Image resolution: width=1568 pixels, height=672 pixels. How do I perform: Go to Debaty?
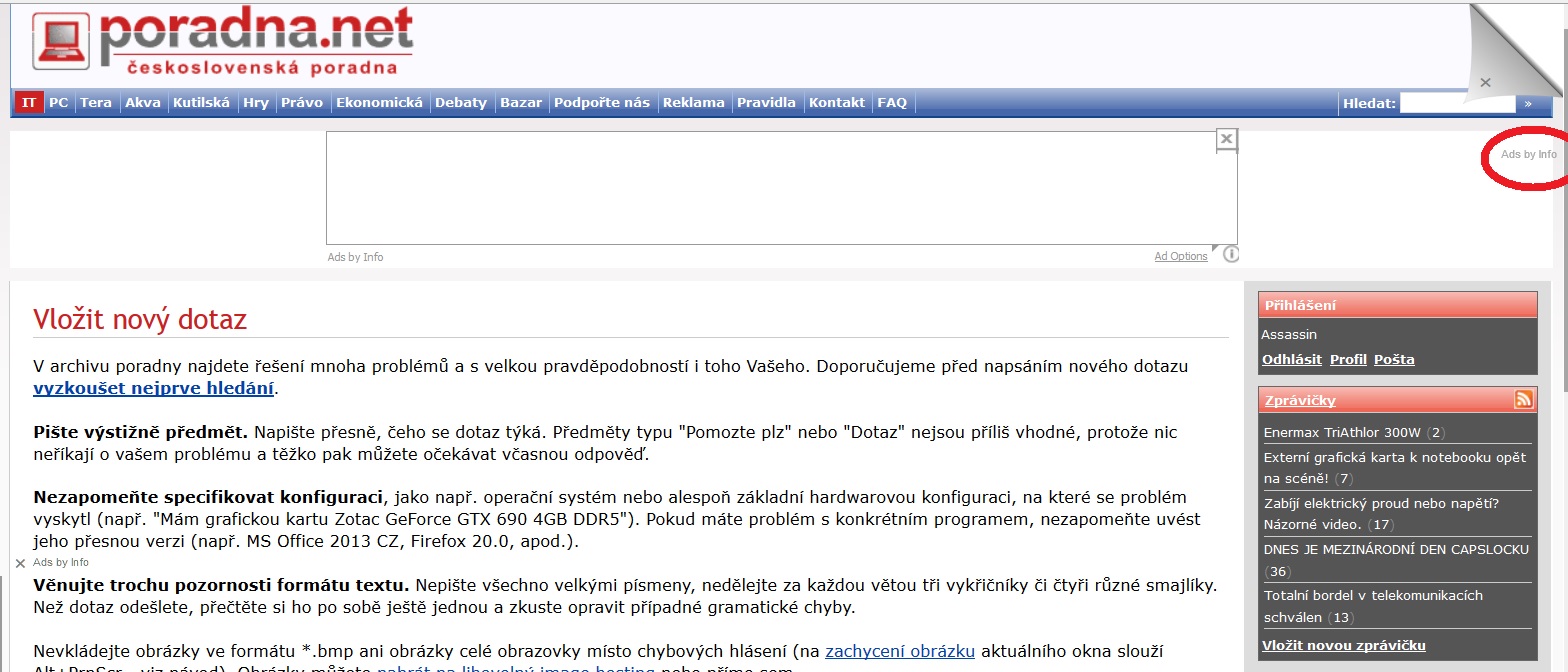(x=461, y=102)
